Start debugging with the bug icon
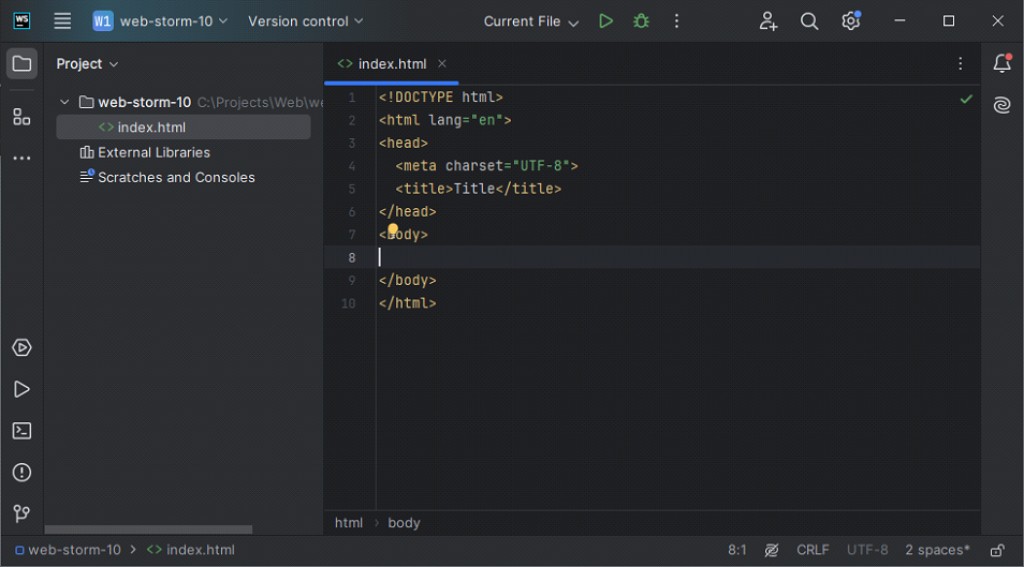Screen dimensions: 1024x567 click(641, 21)
